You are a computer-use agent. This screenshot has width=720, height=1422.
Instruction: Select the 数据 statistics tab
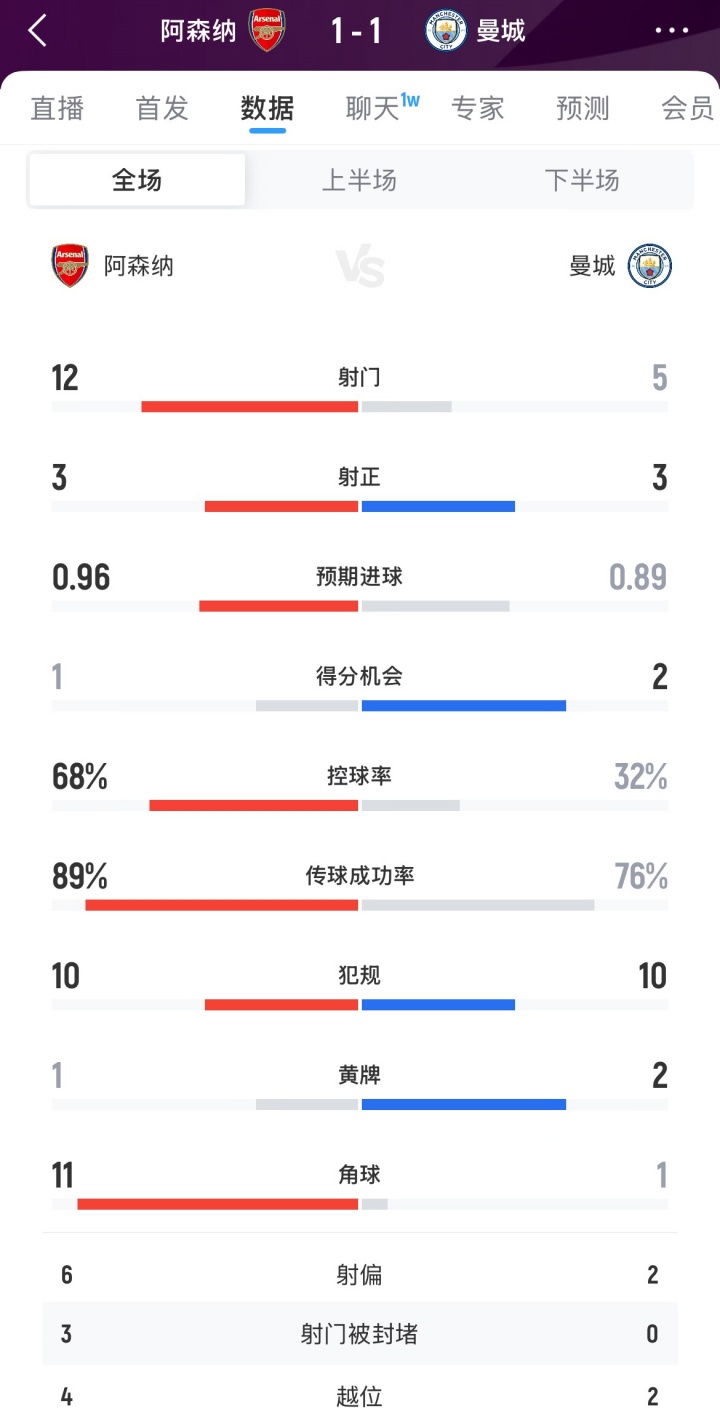267,108
